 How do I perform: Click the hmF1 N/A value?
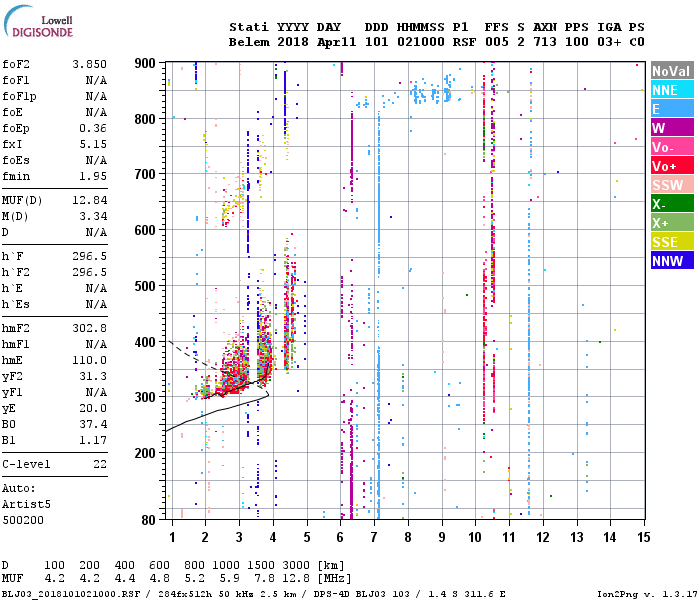96,345
